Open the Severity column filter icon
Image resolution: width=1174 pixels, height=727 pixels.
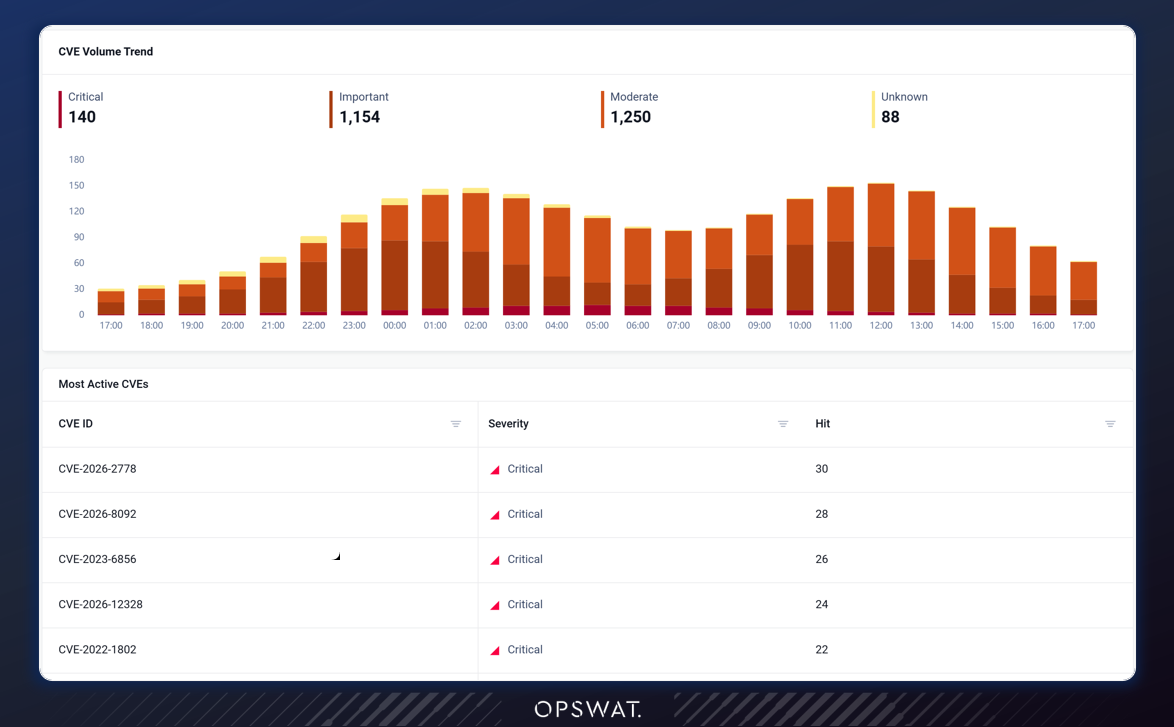pyautogui.click(x=782, y=424)
